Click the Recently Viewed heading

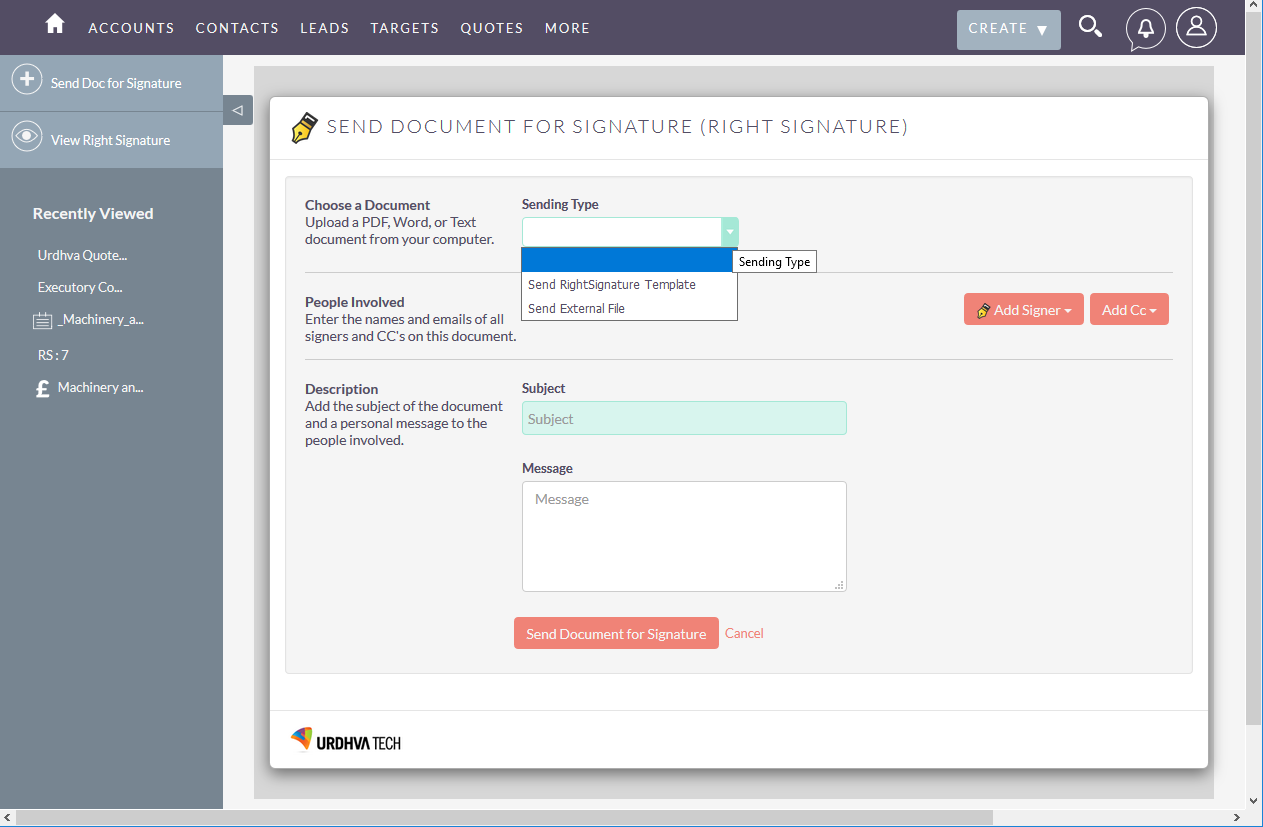point(93,213)
